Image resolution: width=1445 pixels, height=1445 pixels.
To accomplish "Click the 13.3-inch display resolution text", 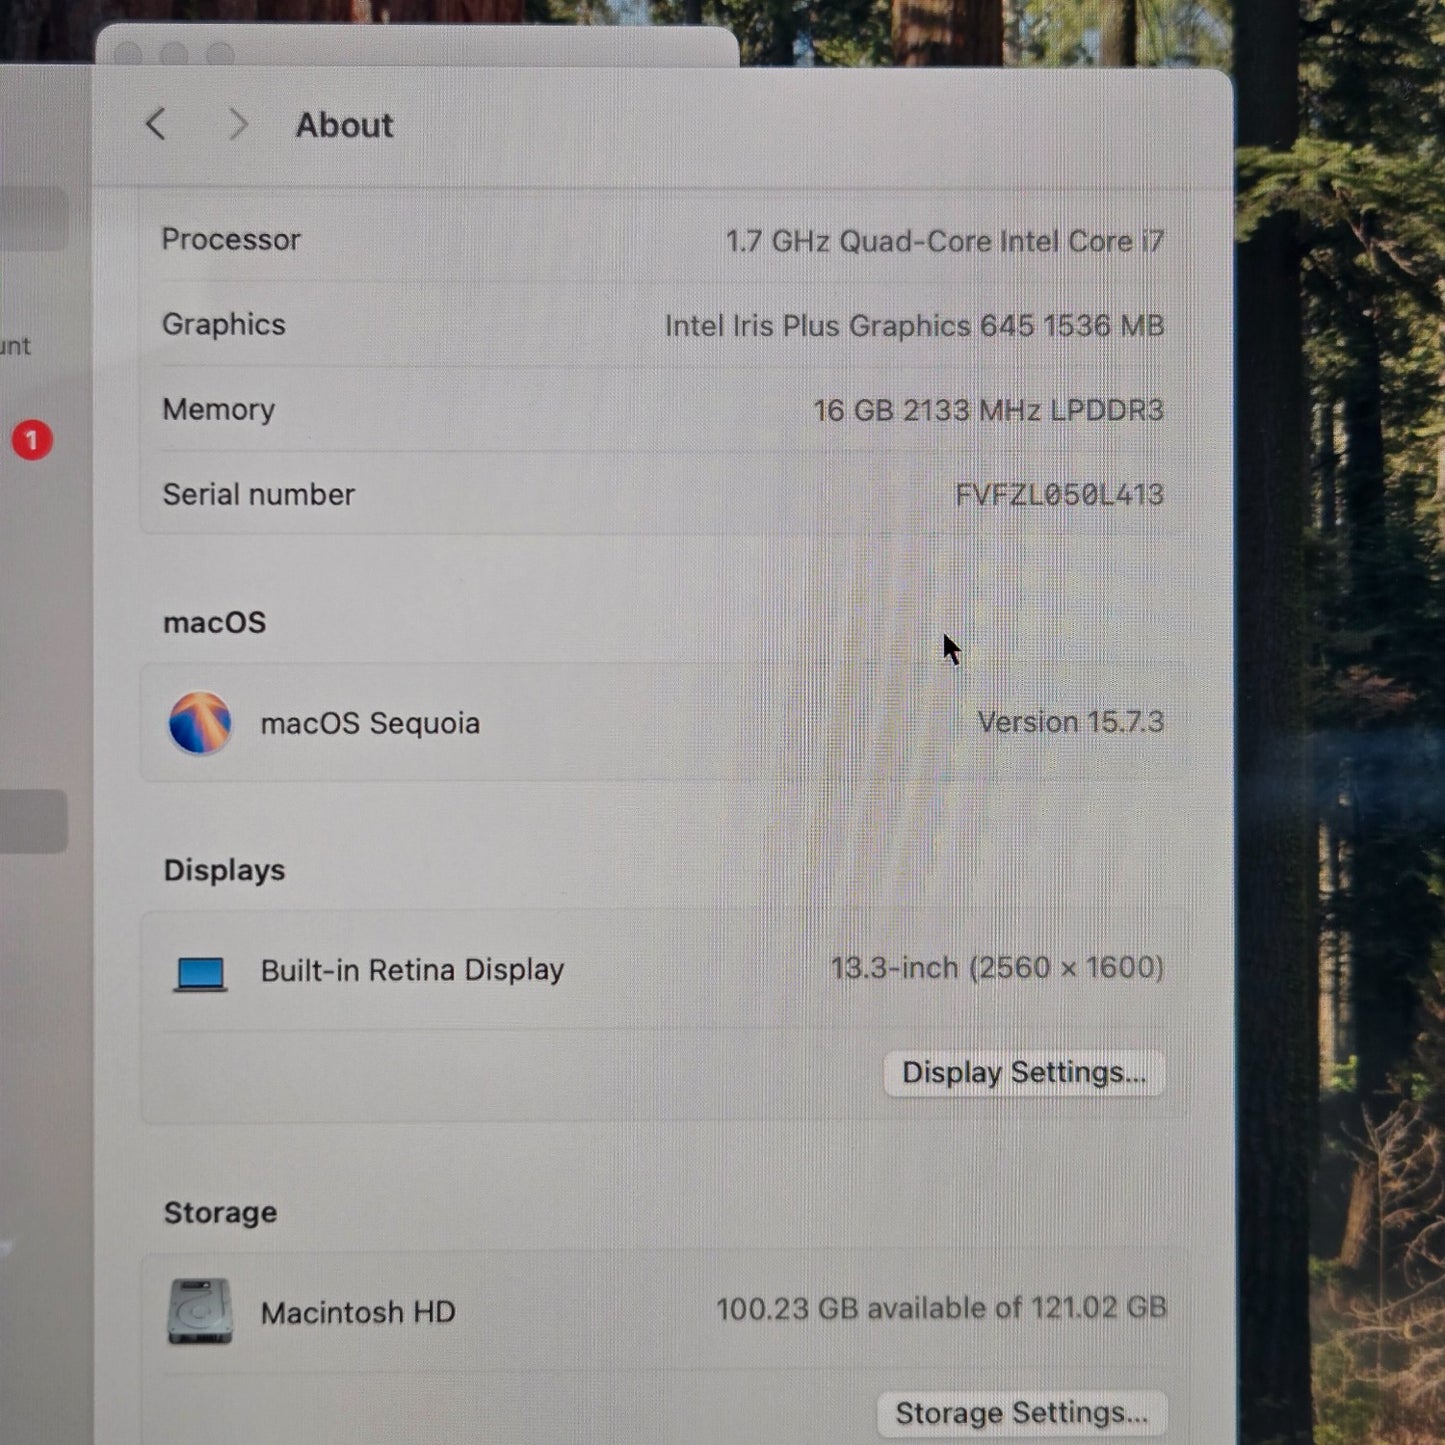I will 996,968.
